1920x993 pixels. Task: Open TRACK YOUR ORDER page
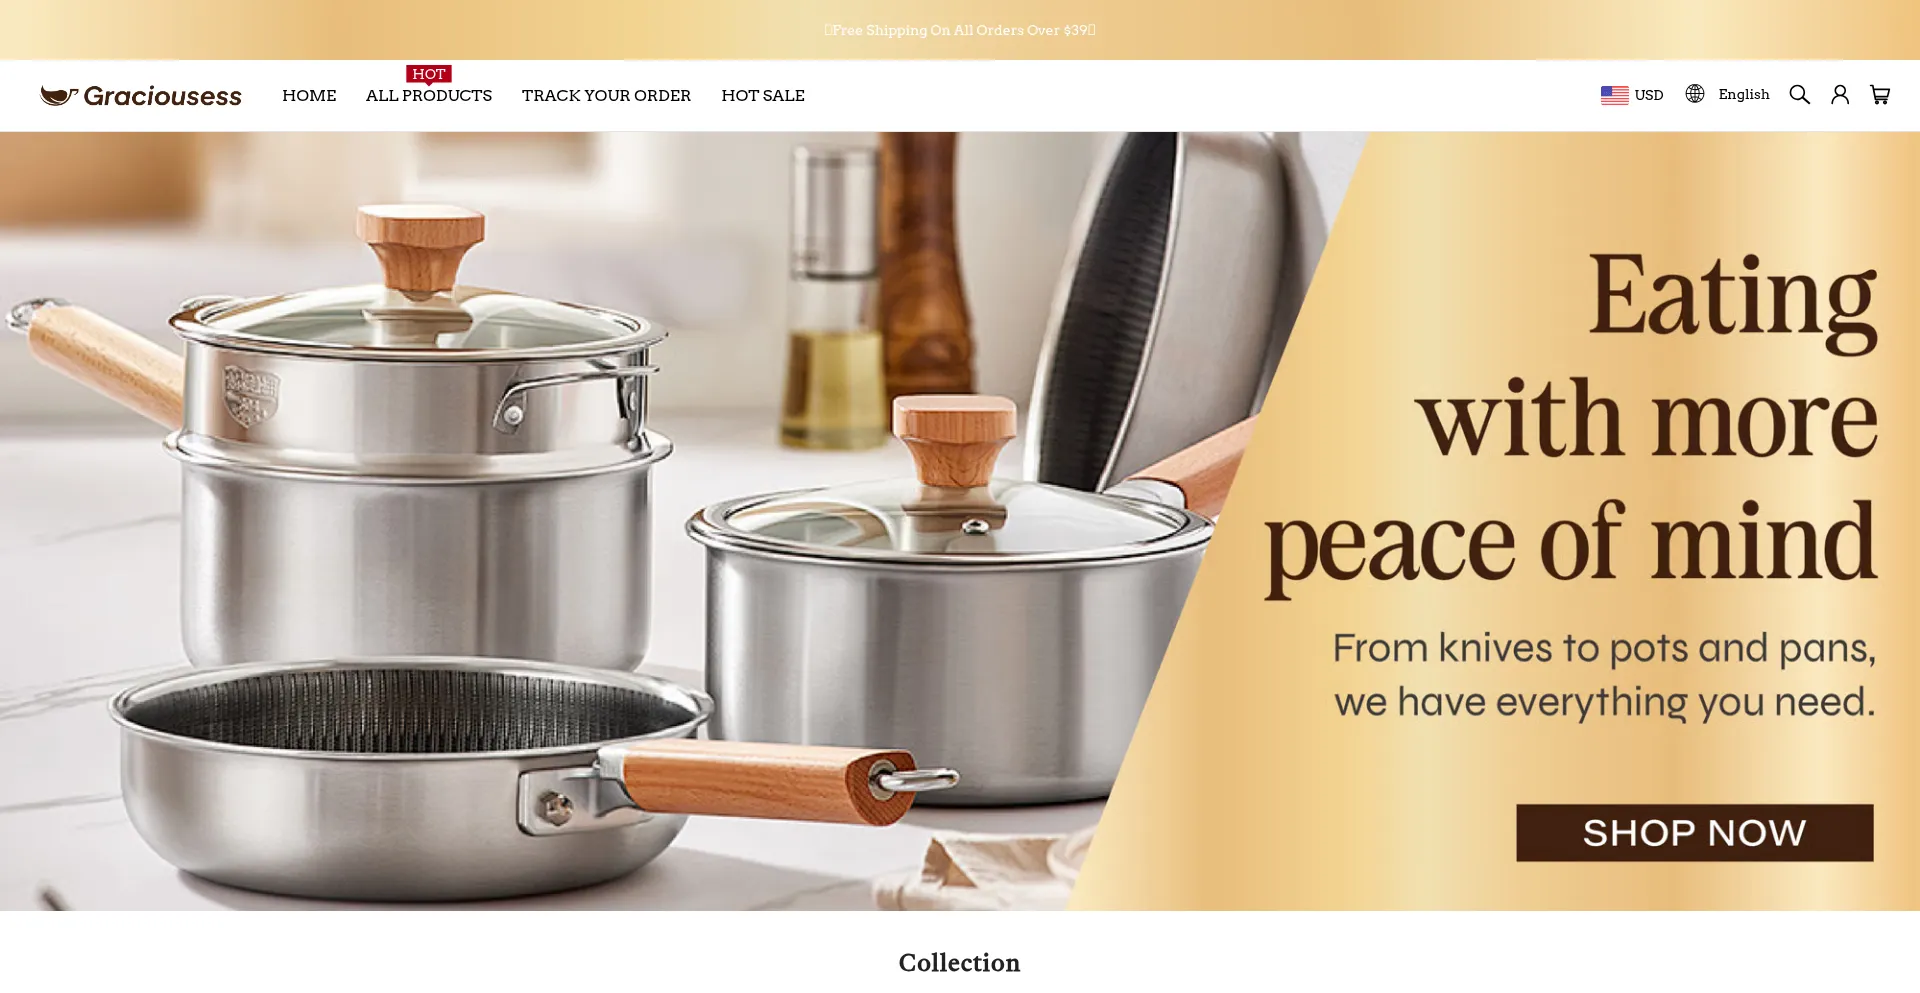[606, 96]
